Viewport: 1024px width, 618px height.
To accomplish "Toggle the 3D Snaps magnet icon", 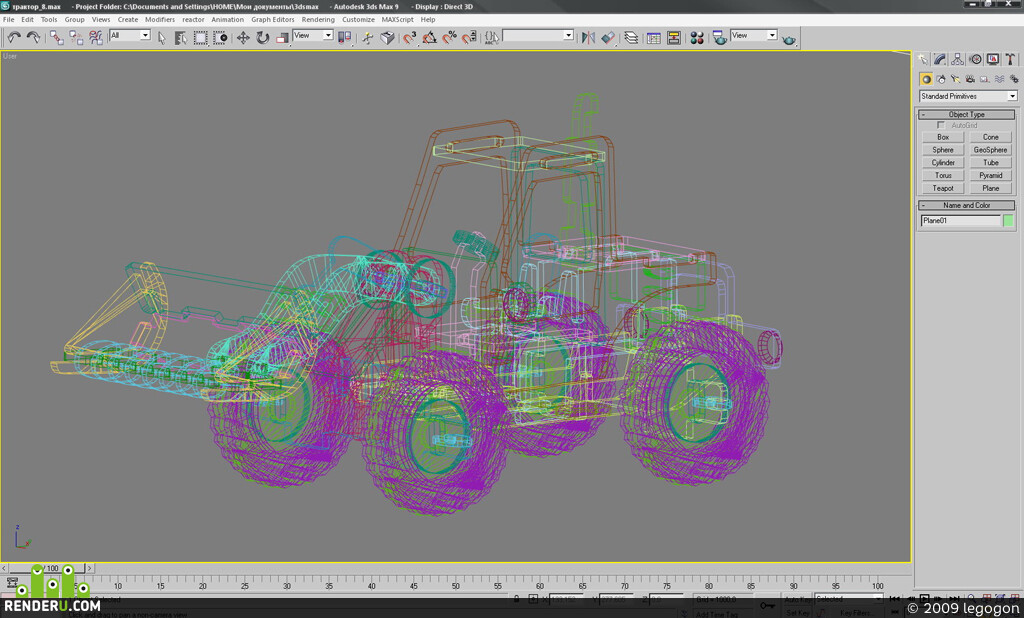I will point(409,38).
